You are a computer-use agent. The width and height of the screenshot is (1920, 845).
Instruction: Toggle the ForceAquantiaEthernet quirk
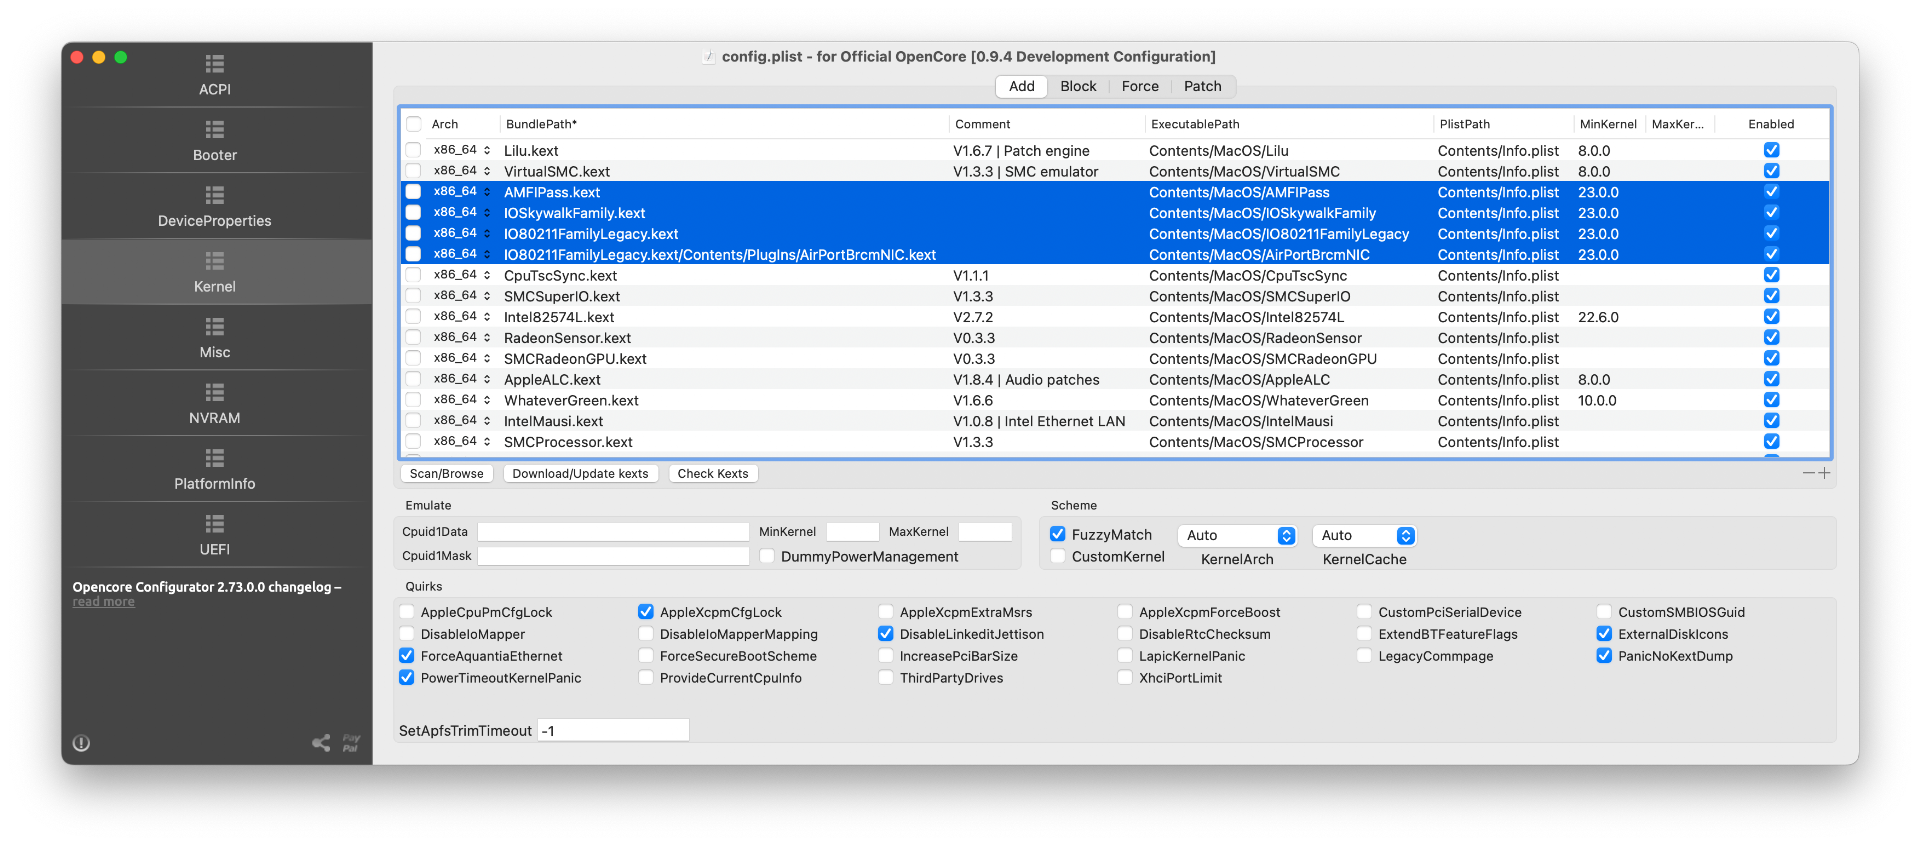407,657
